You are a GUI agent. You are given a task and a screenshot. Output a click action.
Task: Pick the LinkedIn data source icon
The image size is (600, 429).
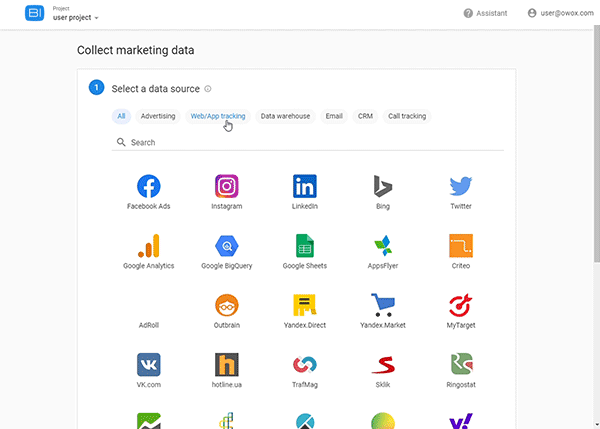click(x=305, y=186)
